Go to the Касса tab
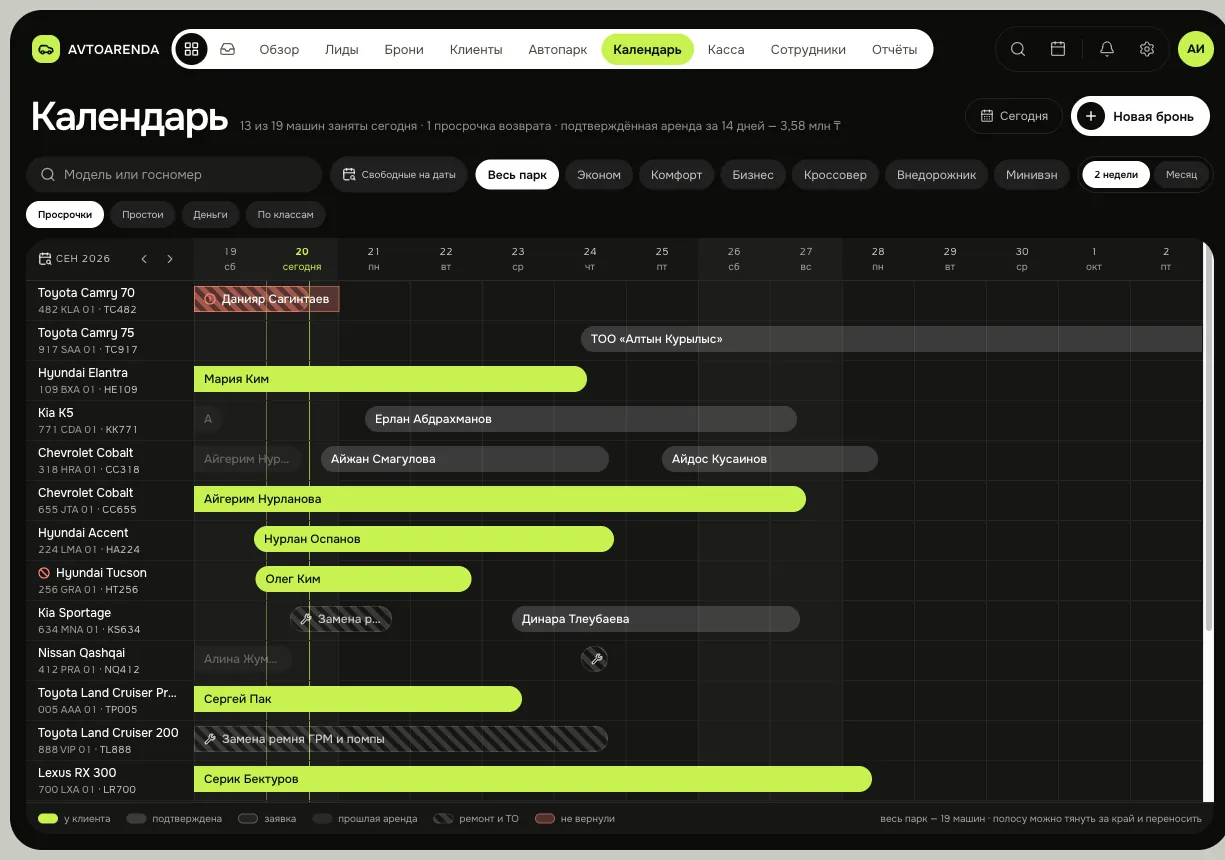 (726, 49)
